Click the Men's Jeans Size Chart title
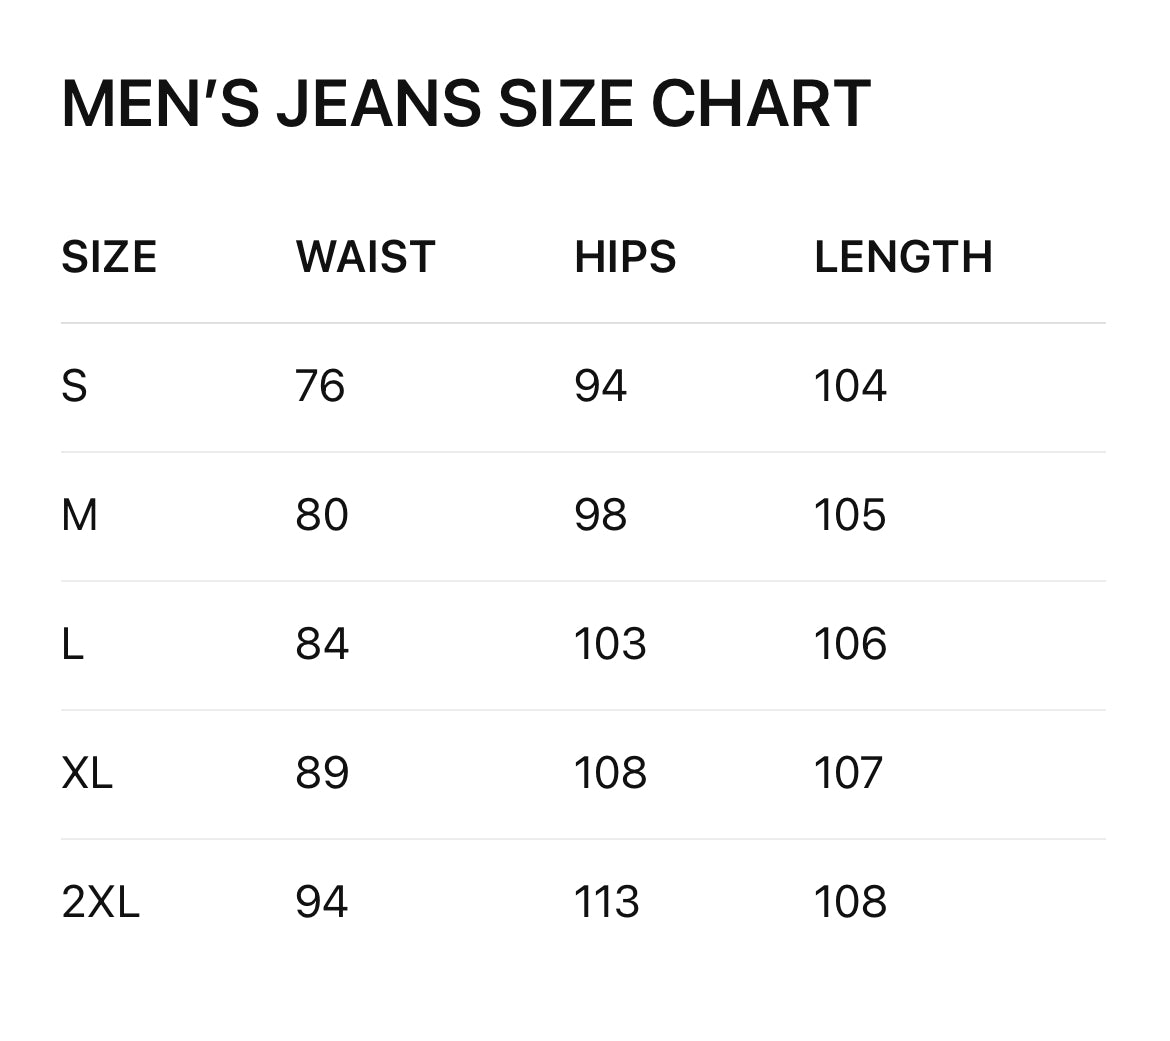The width and height of the screenshot is (1170, 1041). (466, 104)
